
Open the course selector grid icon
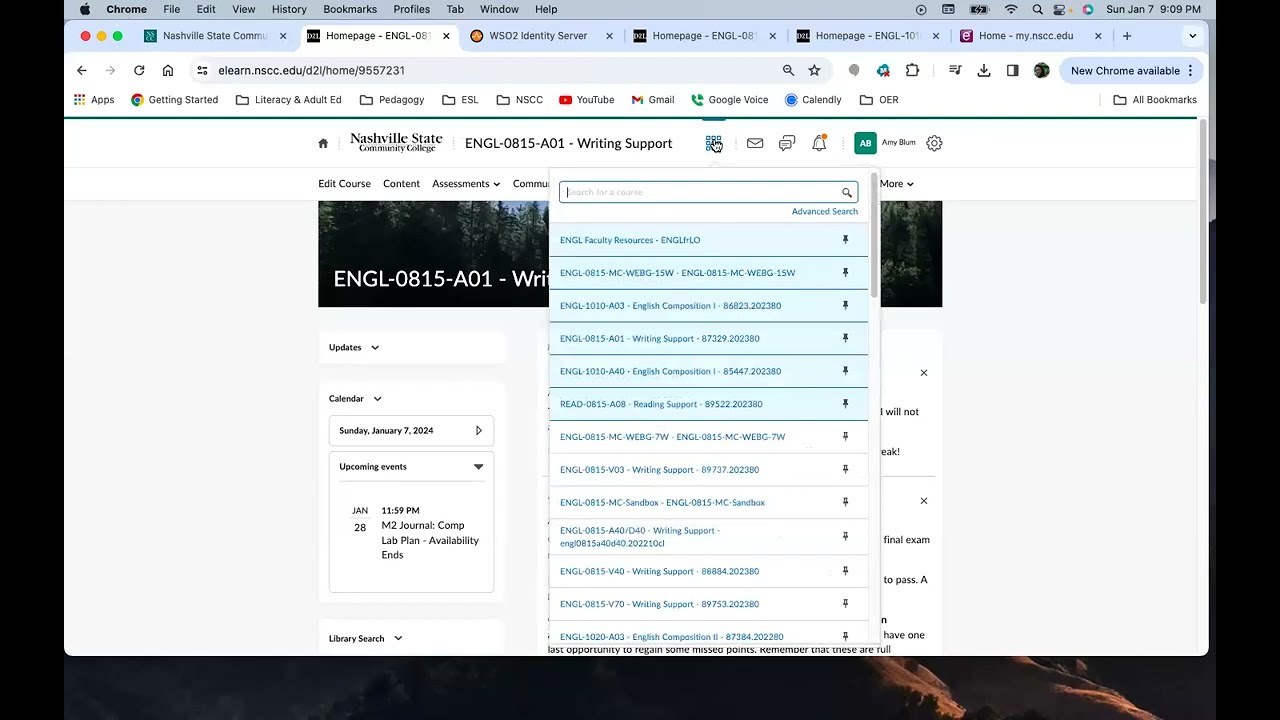[713, 143]
